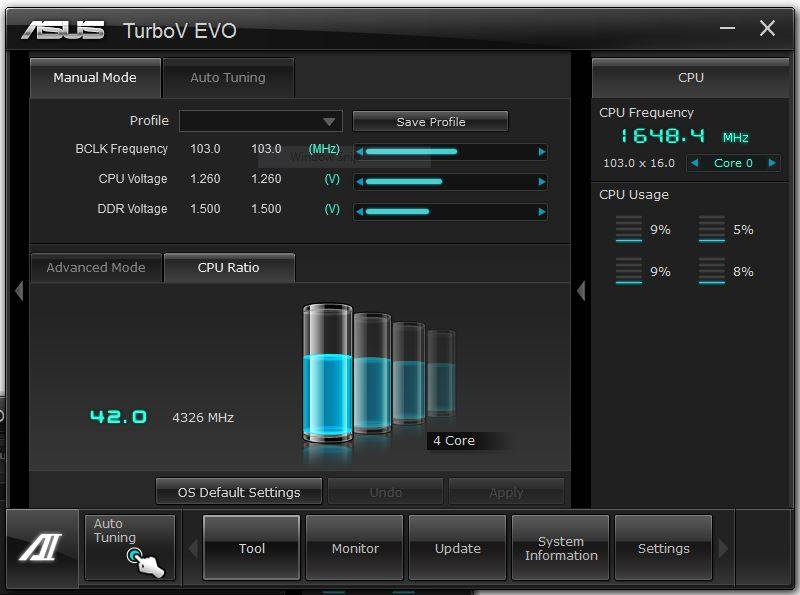Click the CPU Voltage slider bar

(x=451, y=182)
